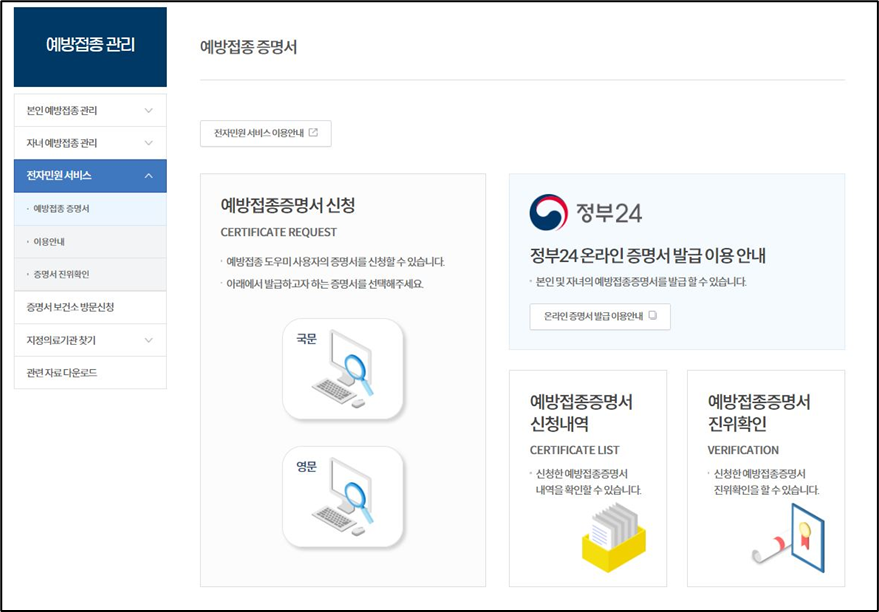Click 예방접종증명서 신청 heading
The height and width of the screenshot is (612, 879).
pos(288,205)
